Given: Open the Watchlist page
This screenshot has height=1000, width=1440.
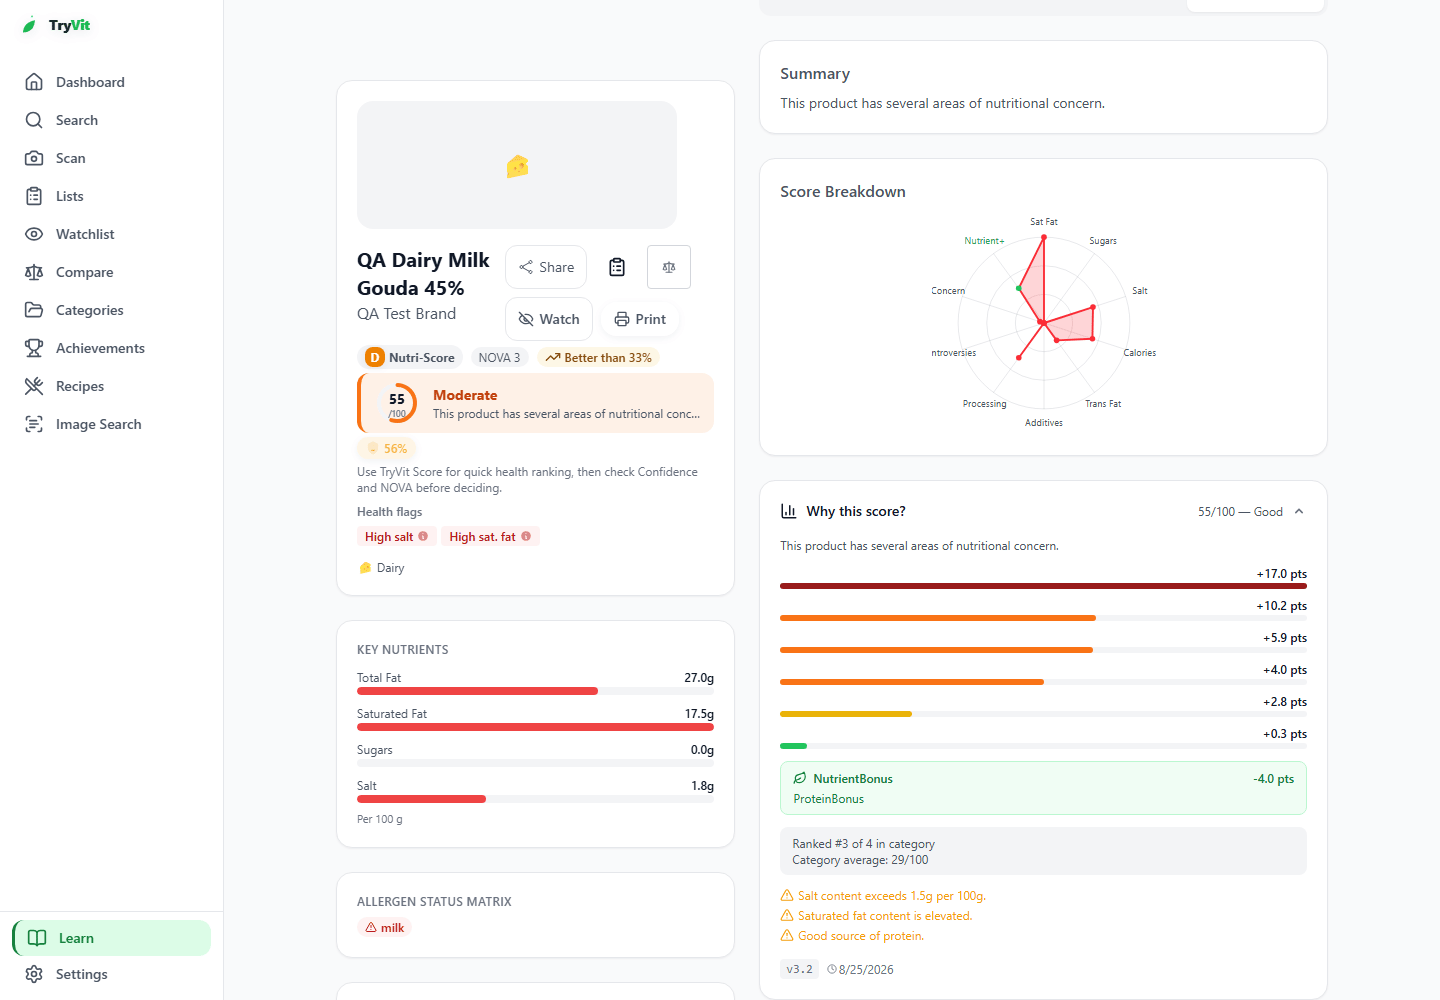Looking at the screenshot, I should [112, 234].
